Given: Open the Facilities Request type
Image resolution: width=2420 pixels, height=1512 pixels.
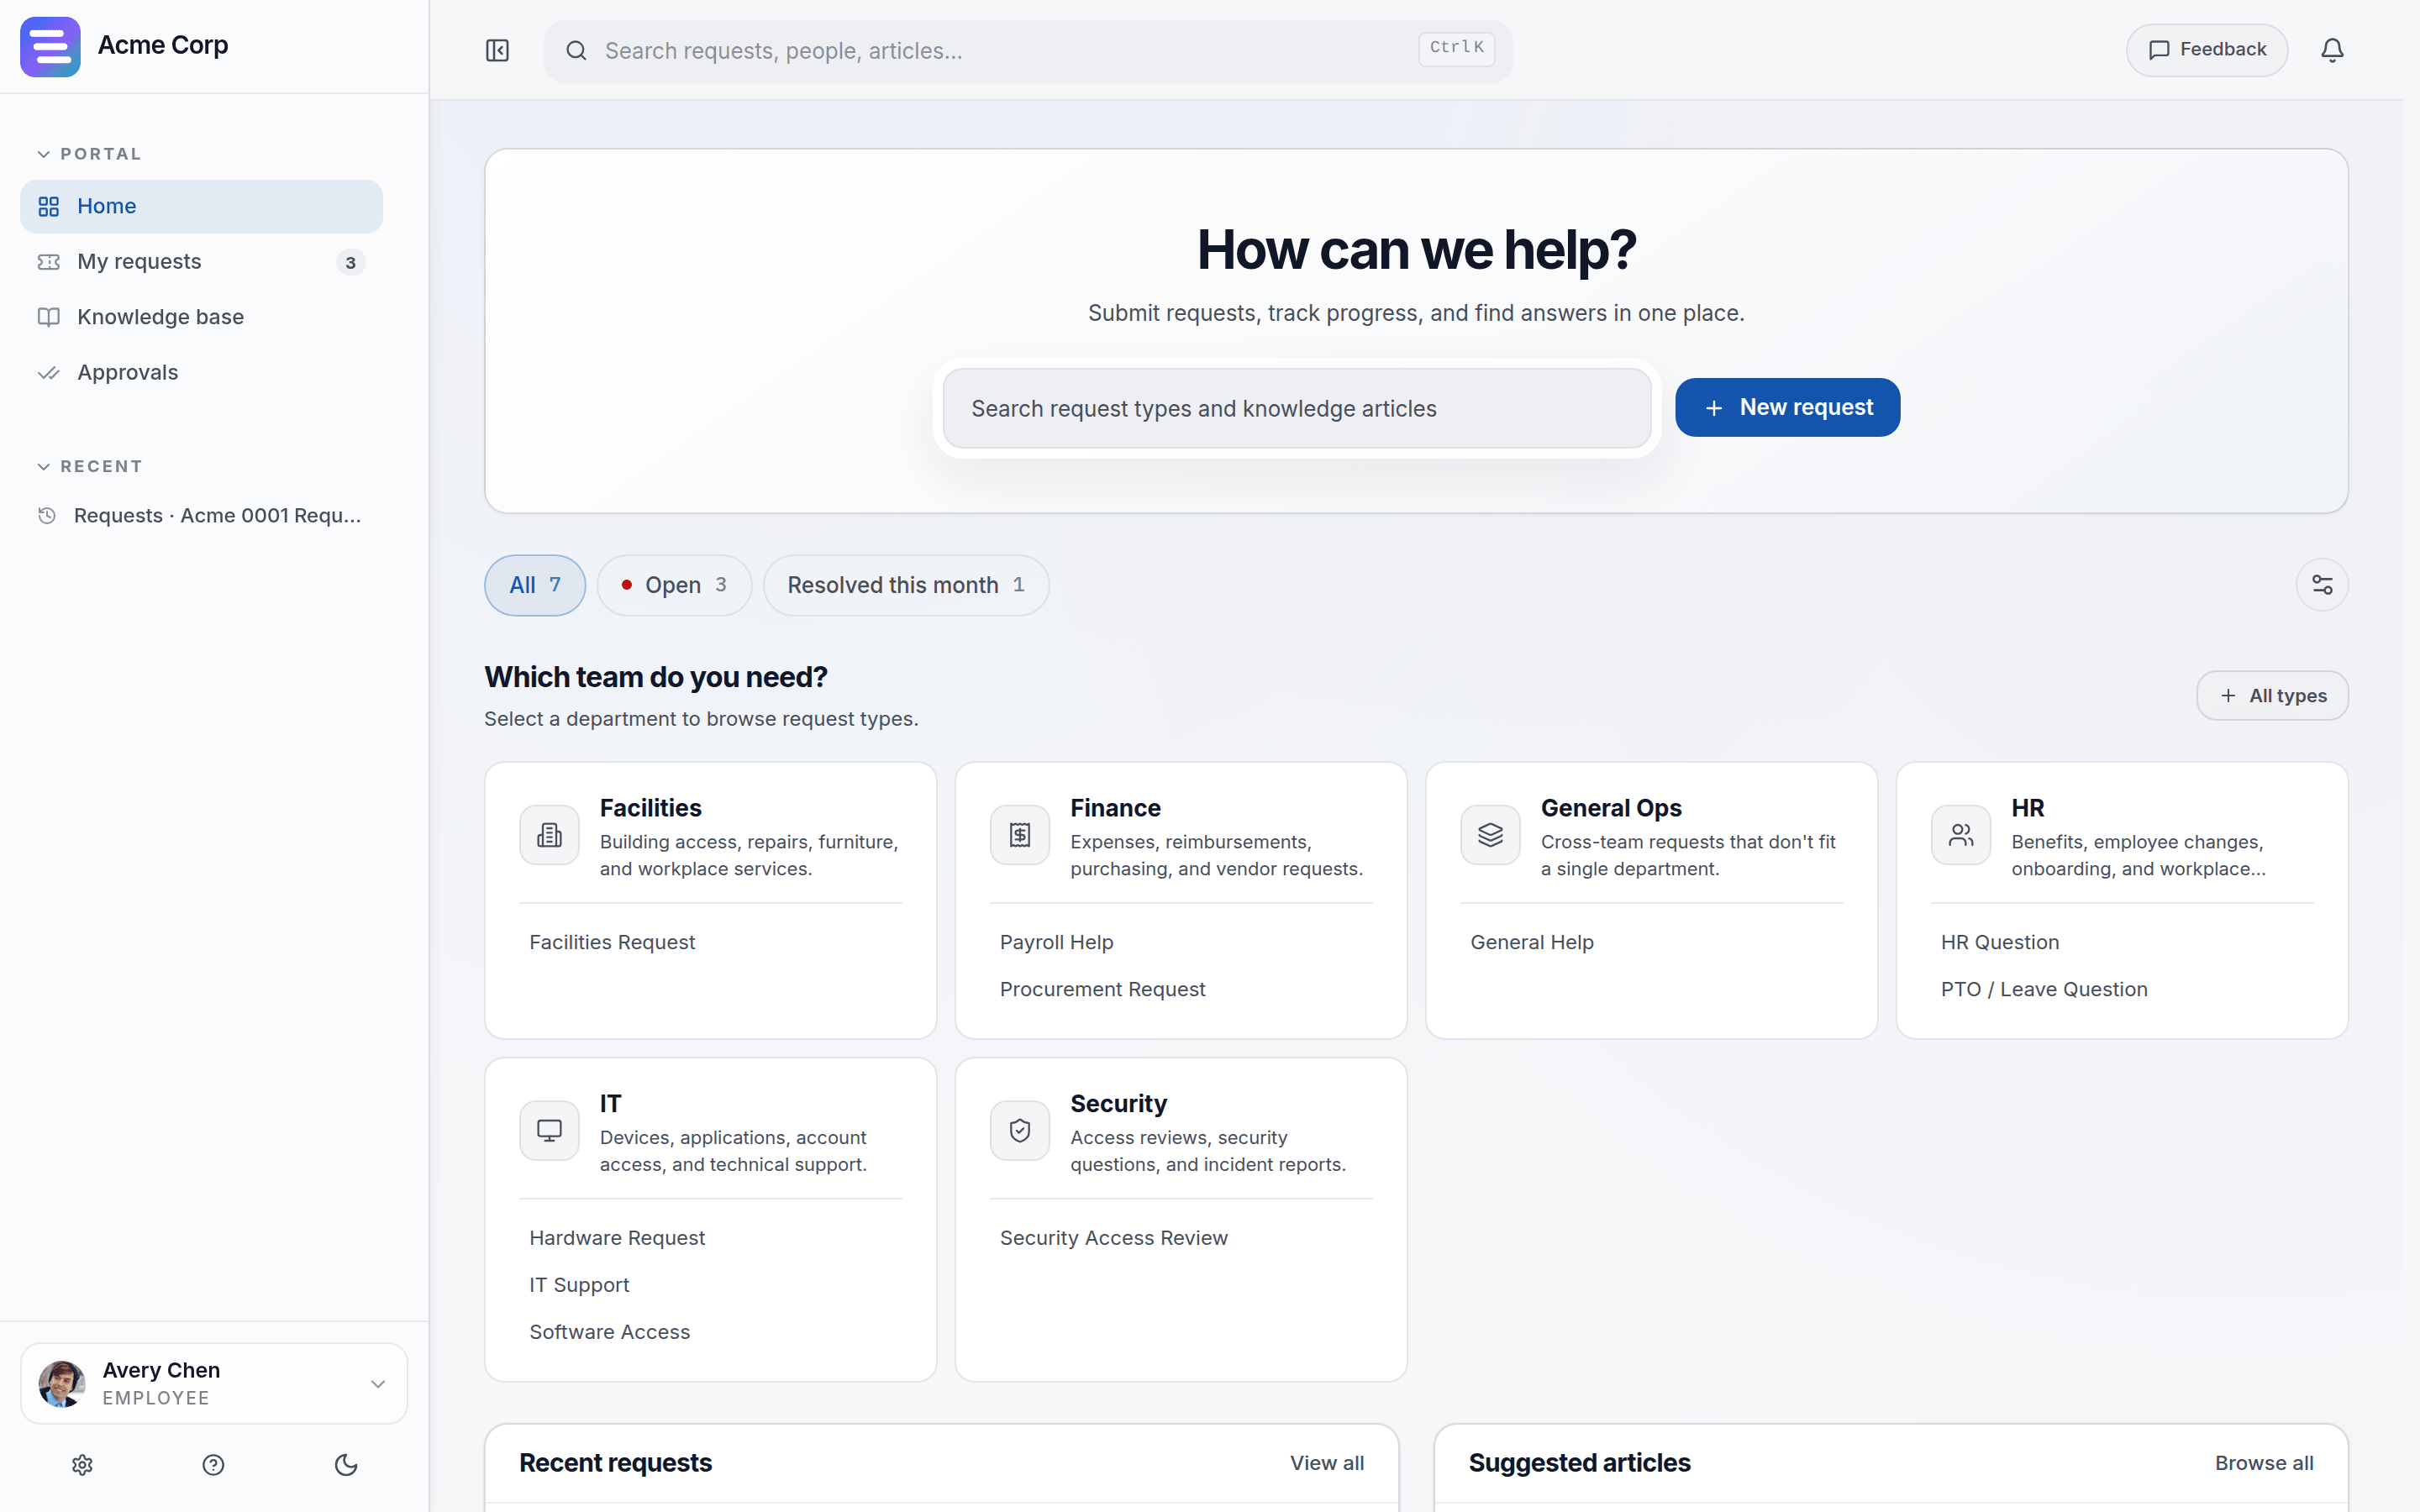Looking at the screenshot, I should (x=612, y=942).
